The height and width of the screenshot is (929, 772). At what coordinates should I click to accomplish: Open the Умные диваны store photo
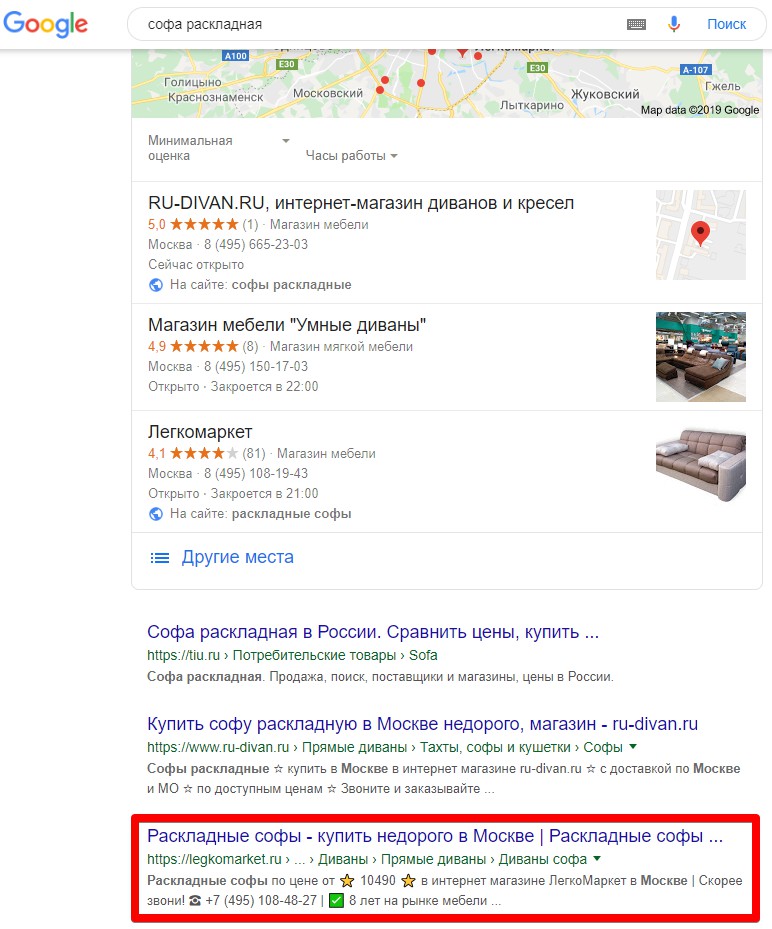[700, 357]
